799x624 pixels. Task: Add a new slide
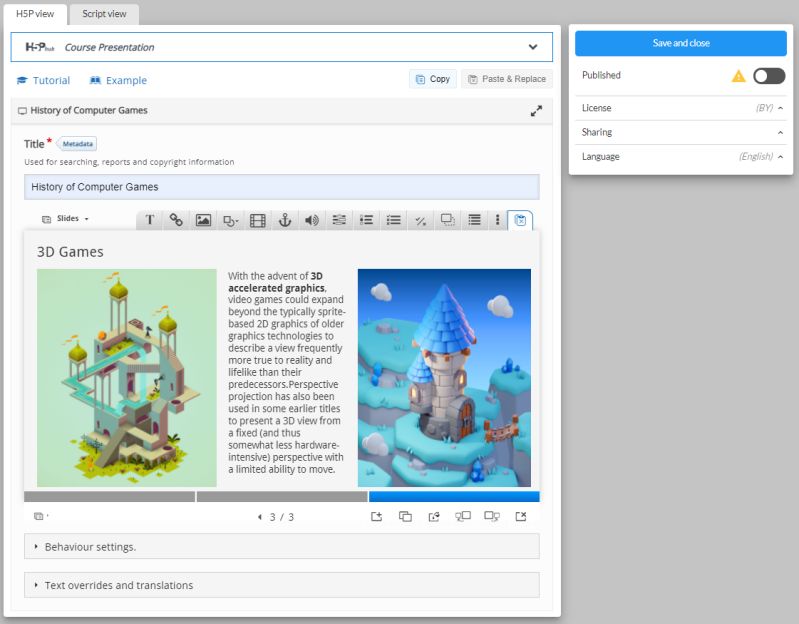click(377, 517)
